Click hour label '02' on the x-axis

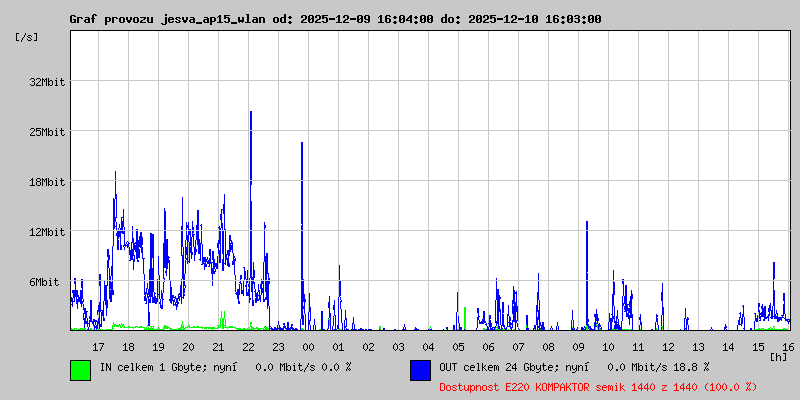[368, 347]
